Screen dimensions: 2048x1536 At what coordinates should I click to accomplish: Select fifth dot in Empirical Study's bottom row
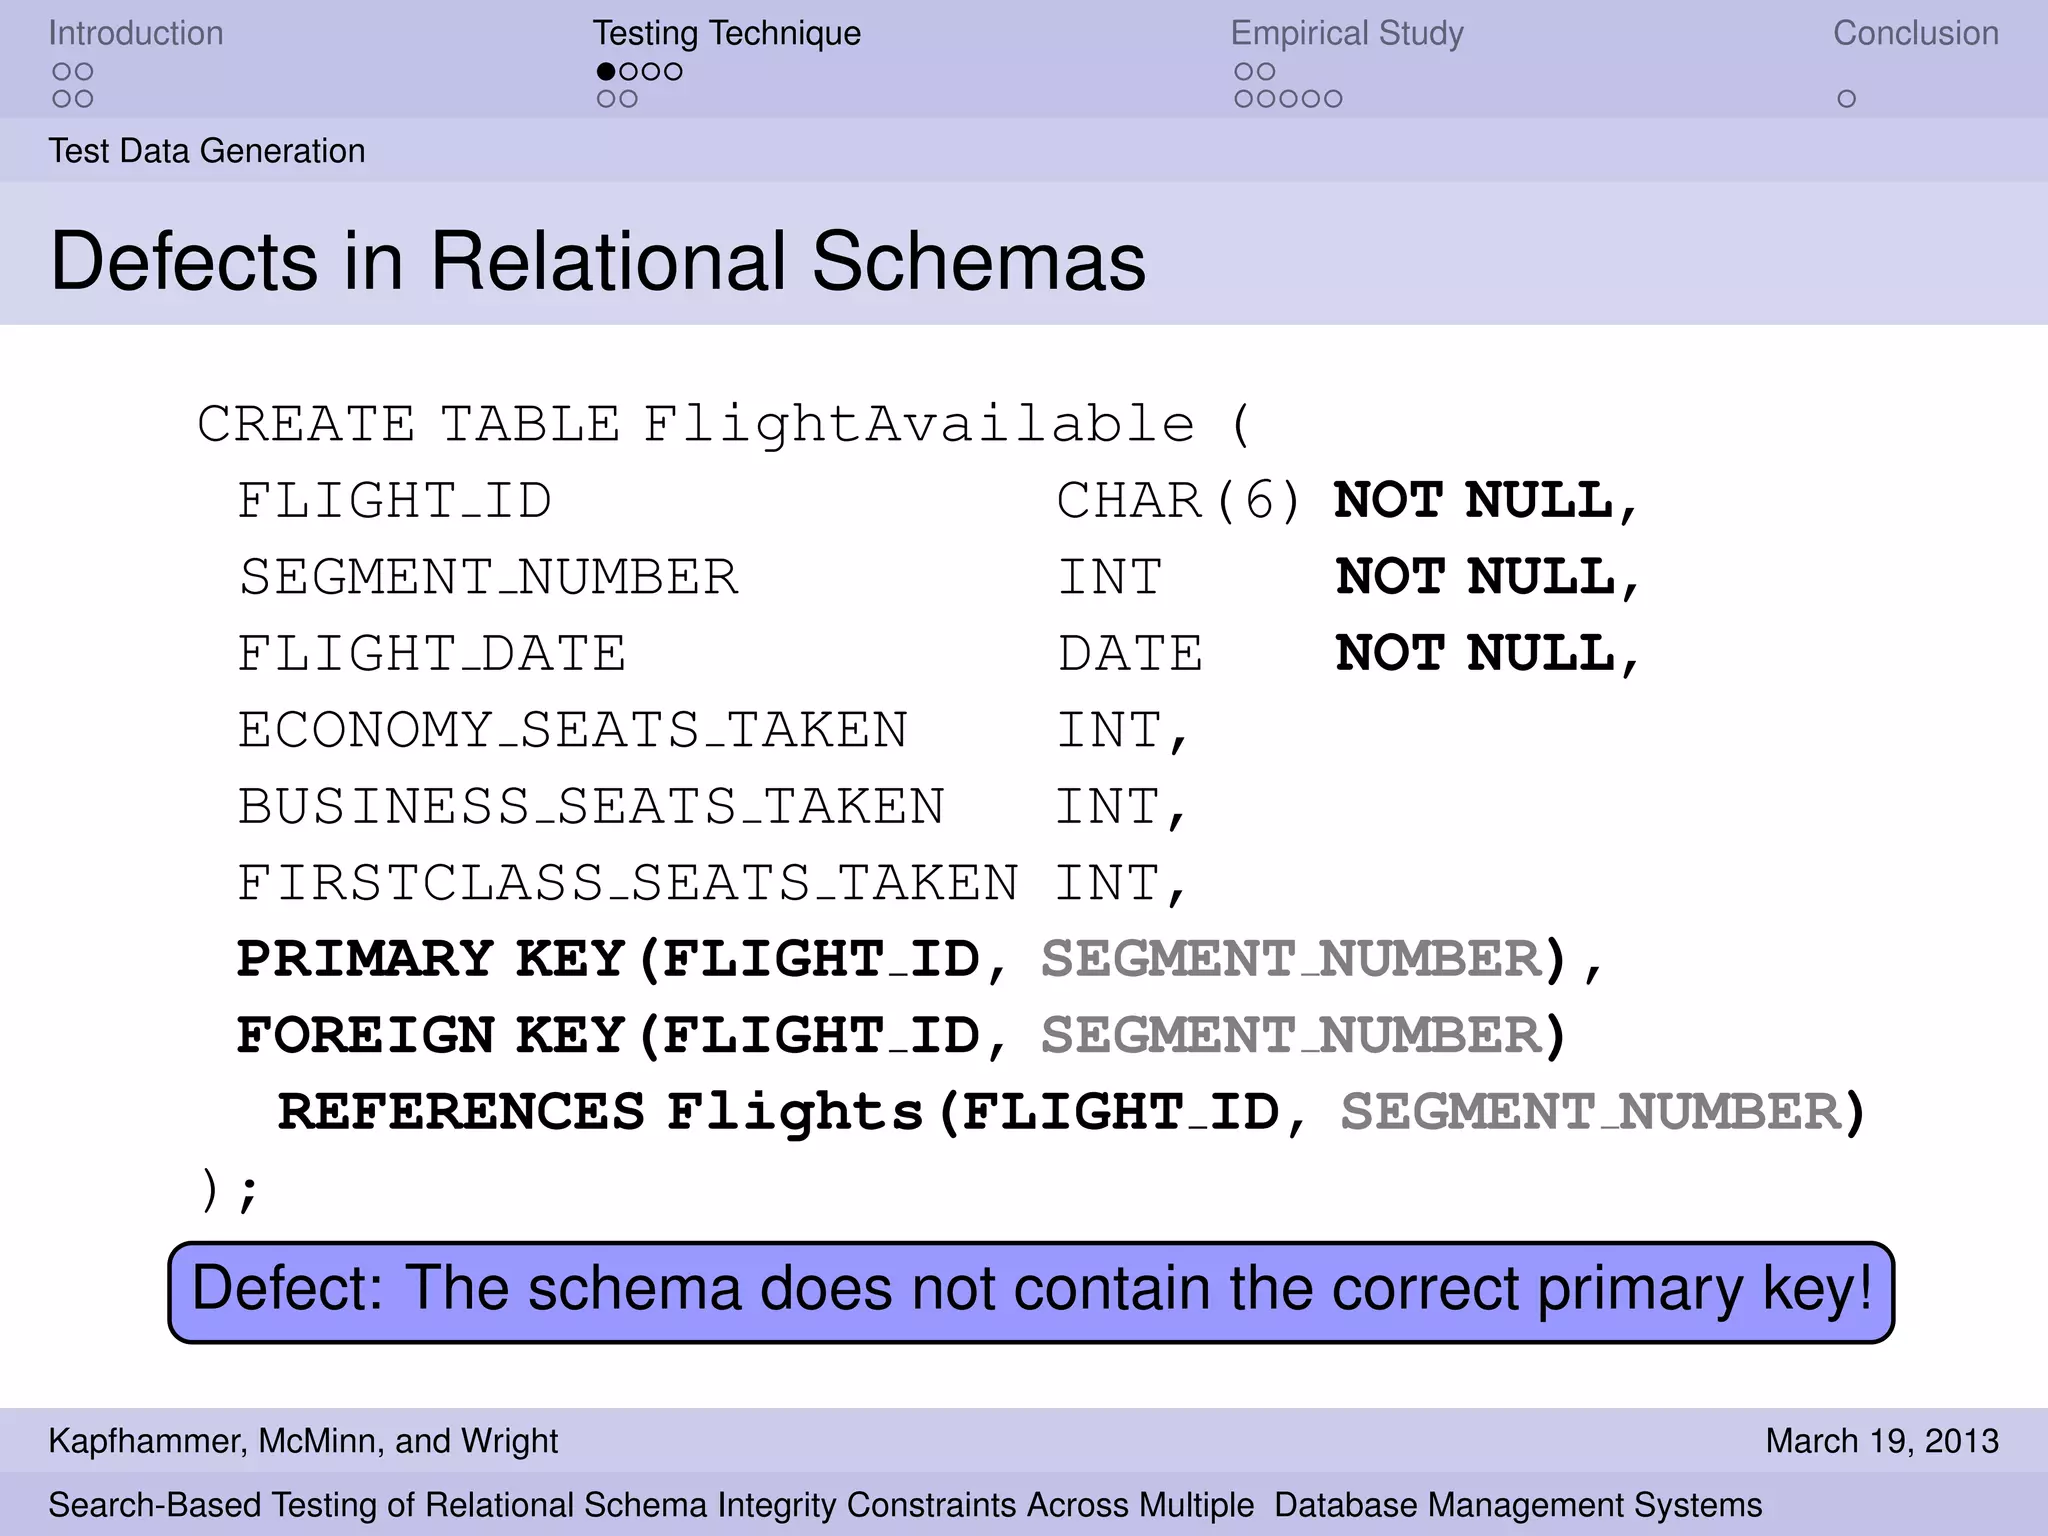pyautogui.click(x=1333, y=99)
